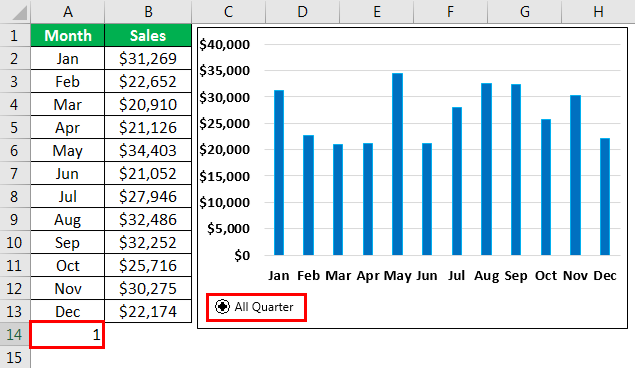Click the Dec bar in chart

(x=605, y=196)
